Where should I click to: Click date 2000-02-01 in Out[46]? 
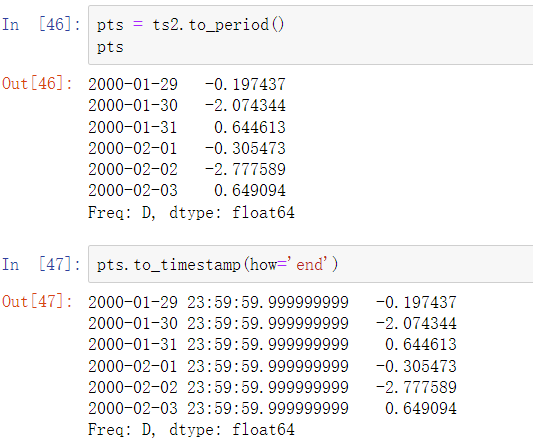click(133, 148)
